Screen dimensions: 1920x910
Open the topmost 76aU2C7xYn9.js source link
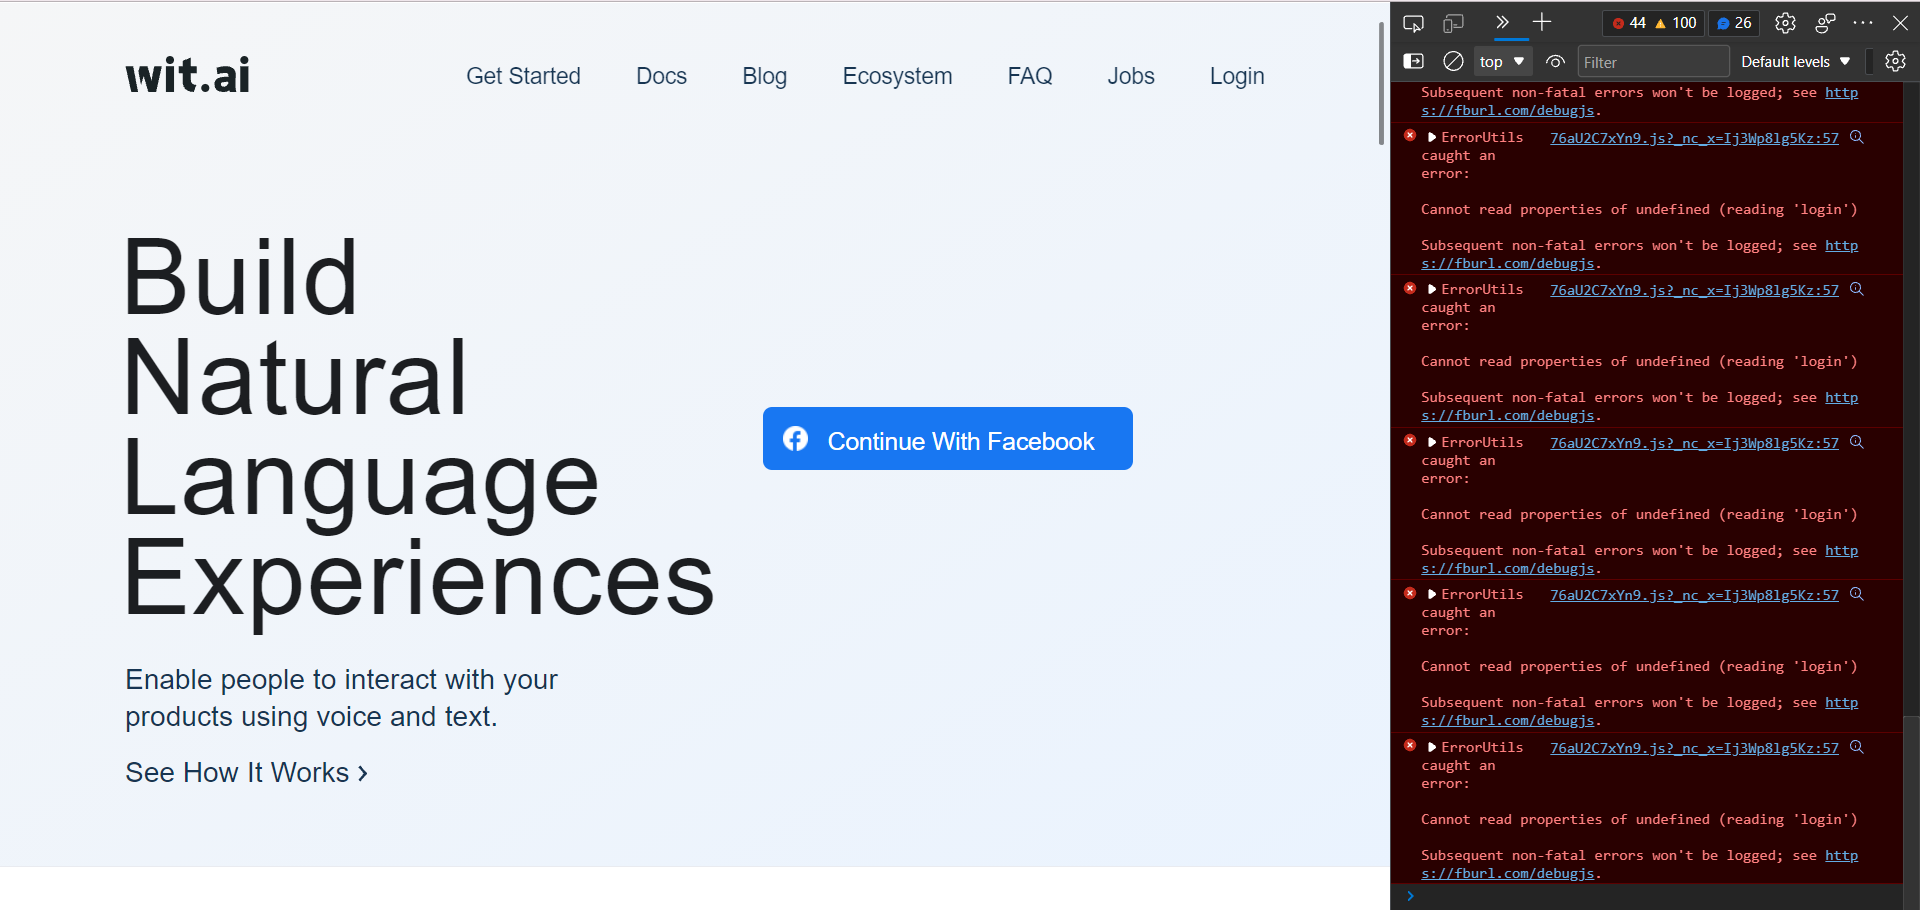[1694, 138]
